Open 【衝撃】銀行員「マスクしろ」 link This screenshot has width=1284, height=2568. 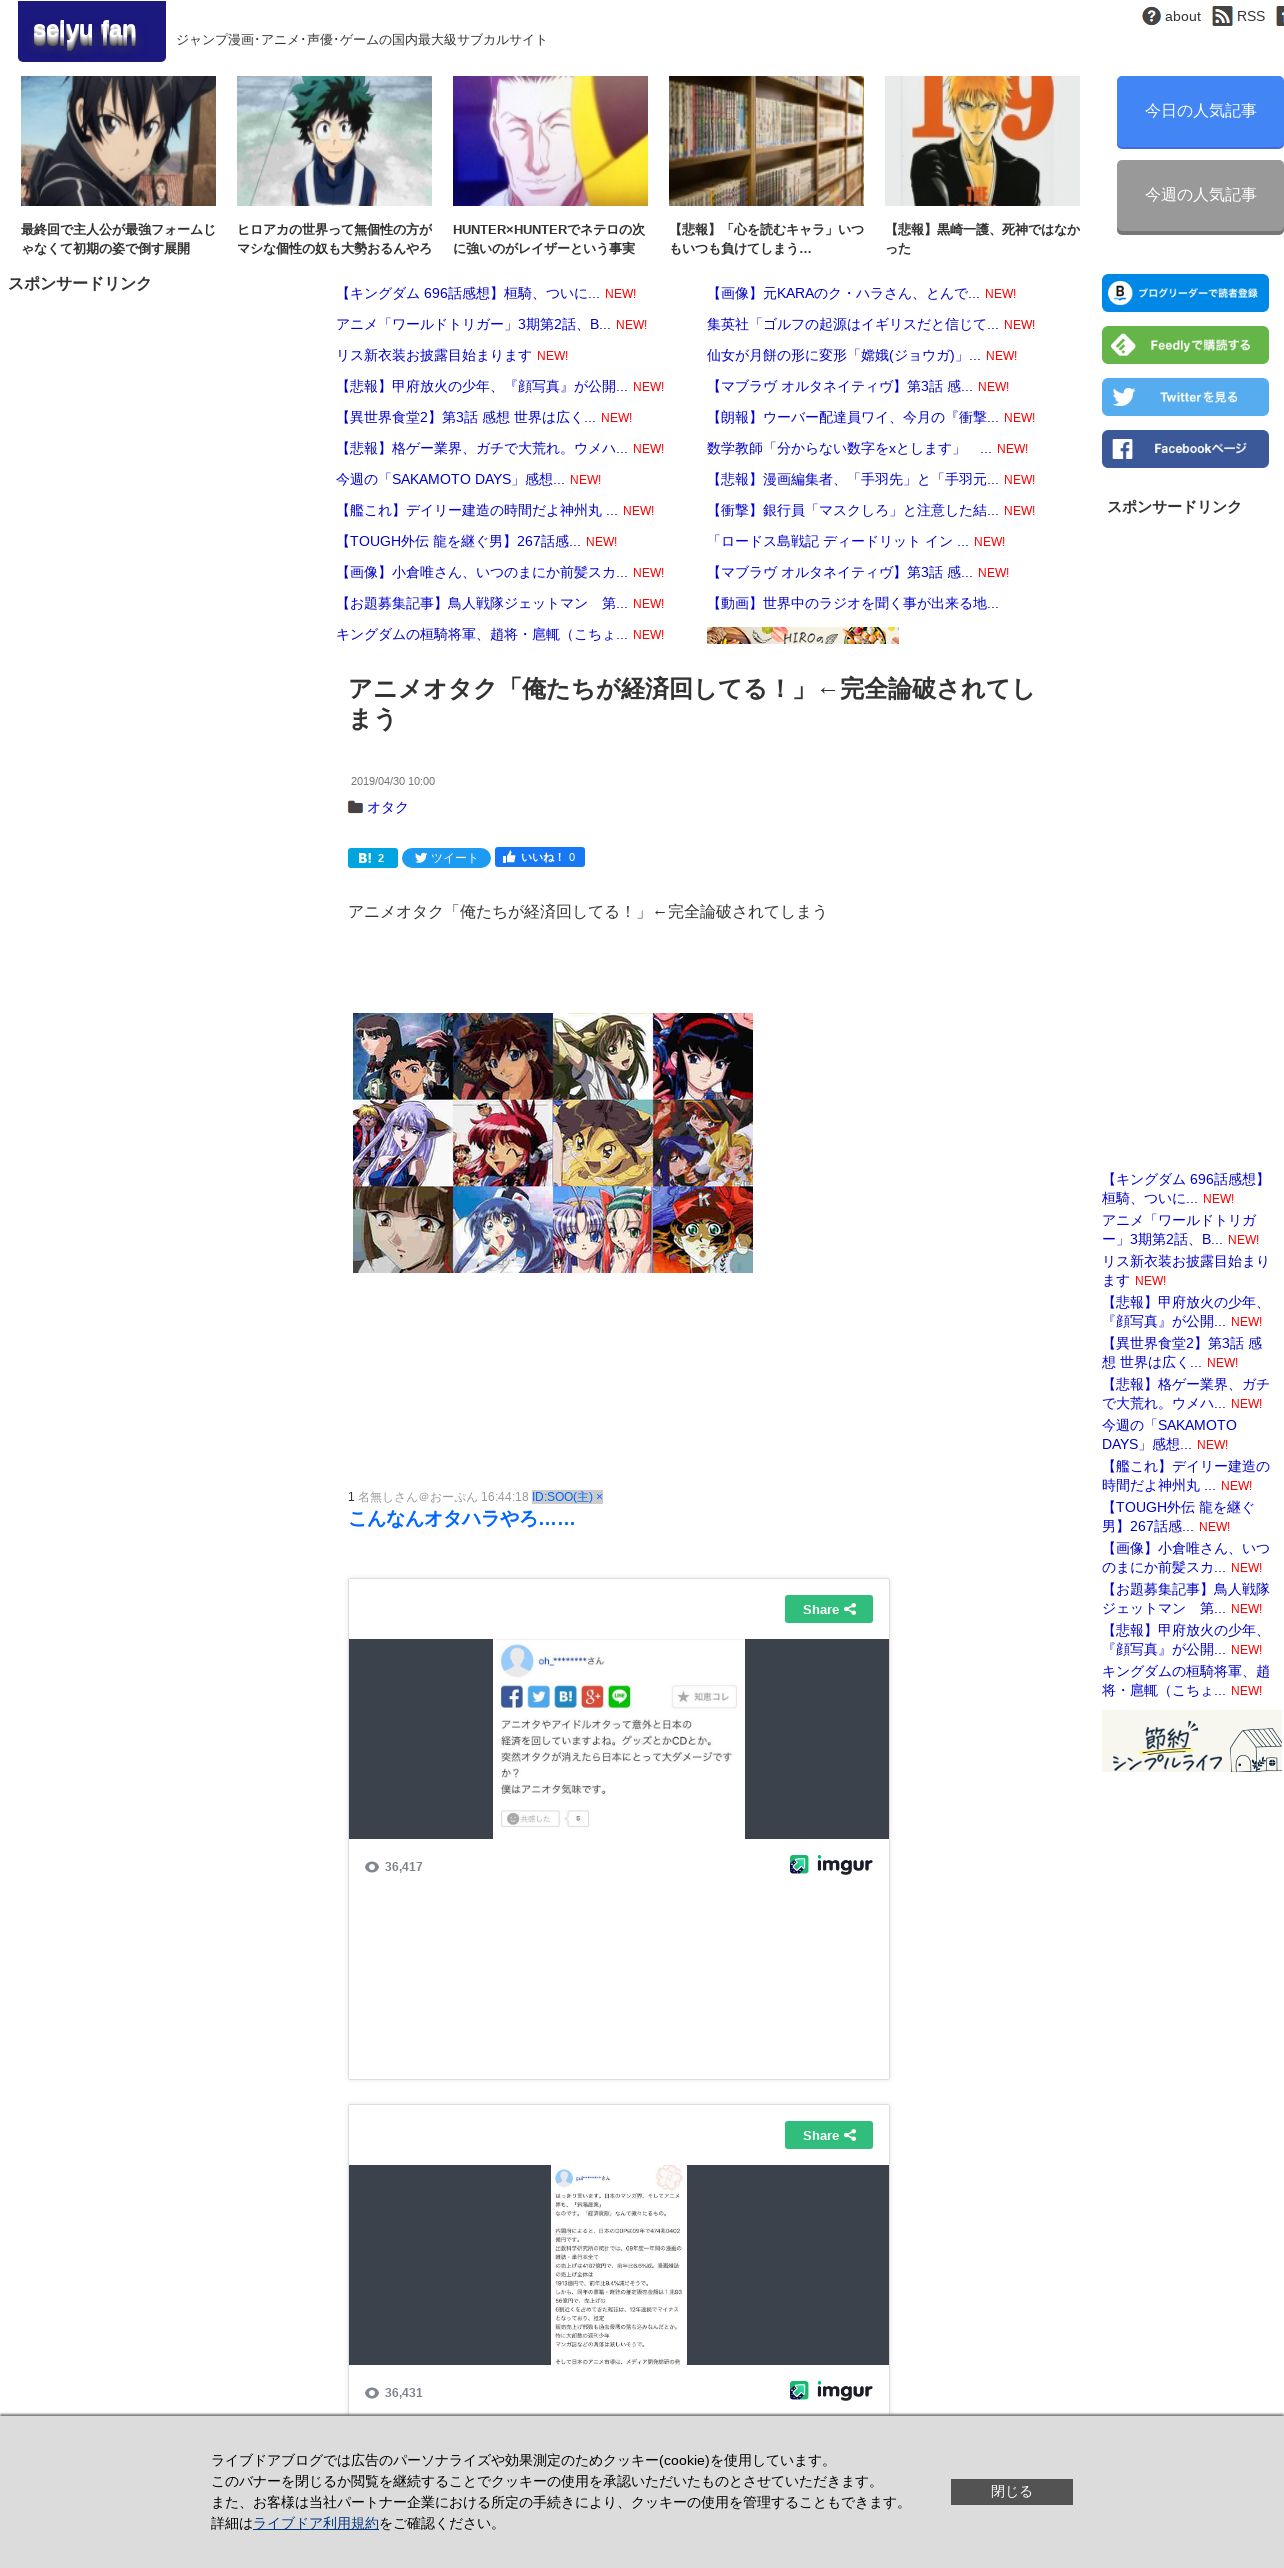(853, 510)
